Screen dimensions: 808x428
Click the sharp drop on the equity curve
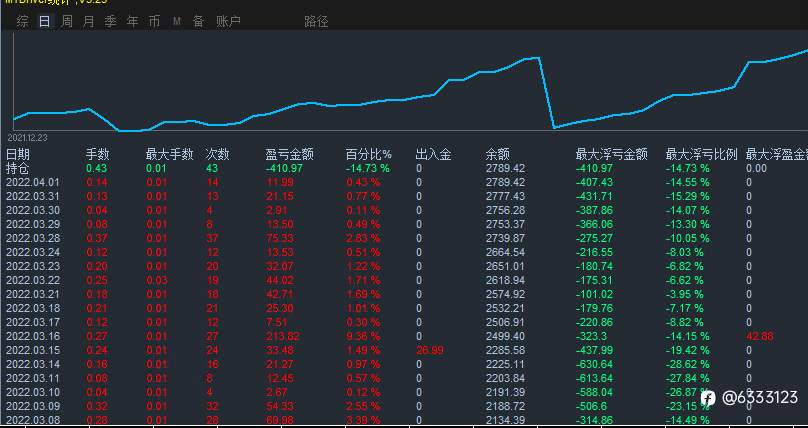click(546, 93)
